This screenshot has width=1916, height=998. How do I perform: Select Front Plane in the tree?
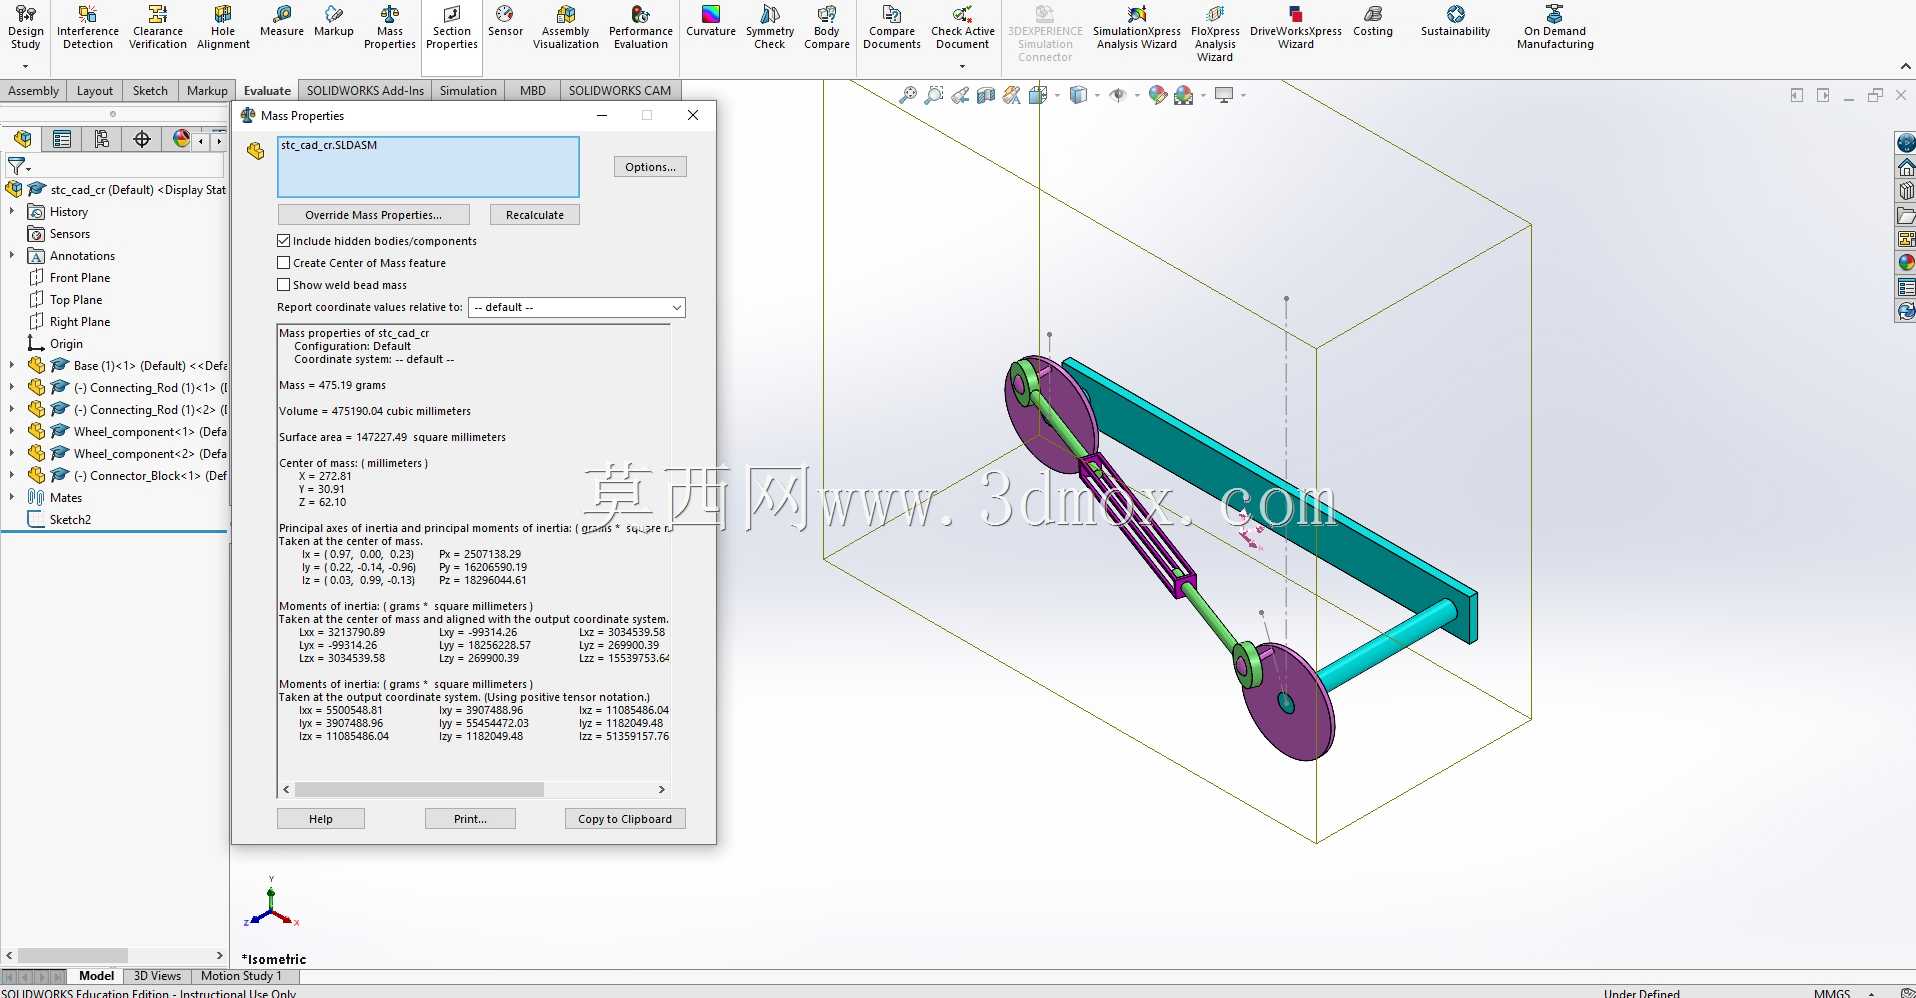[x=80, y=278]
